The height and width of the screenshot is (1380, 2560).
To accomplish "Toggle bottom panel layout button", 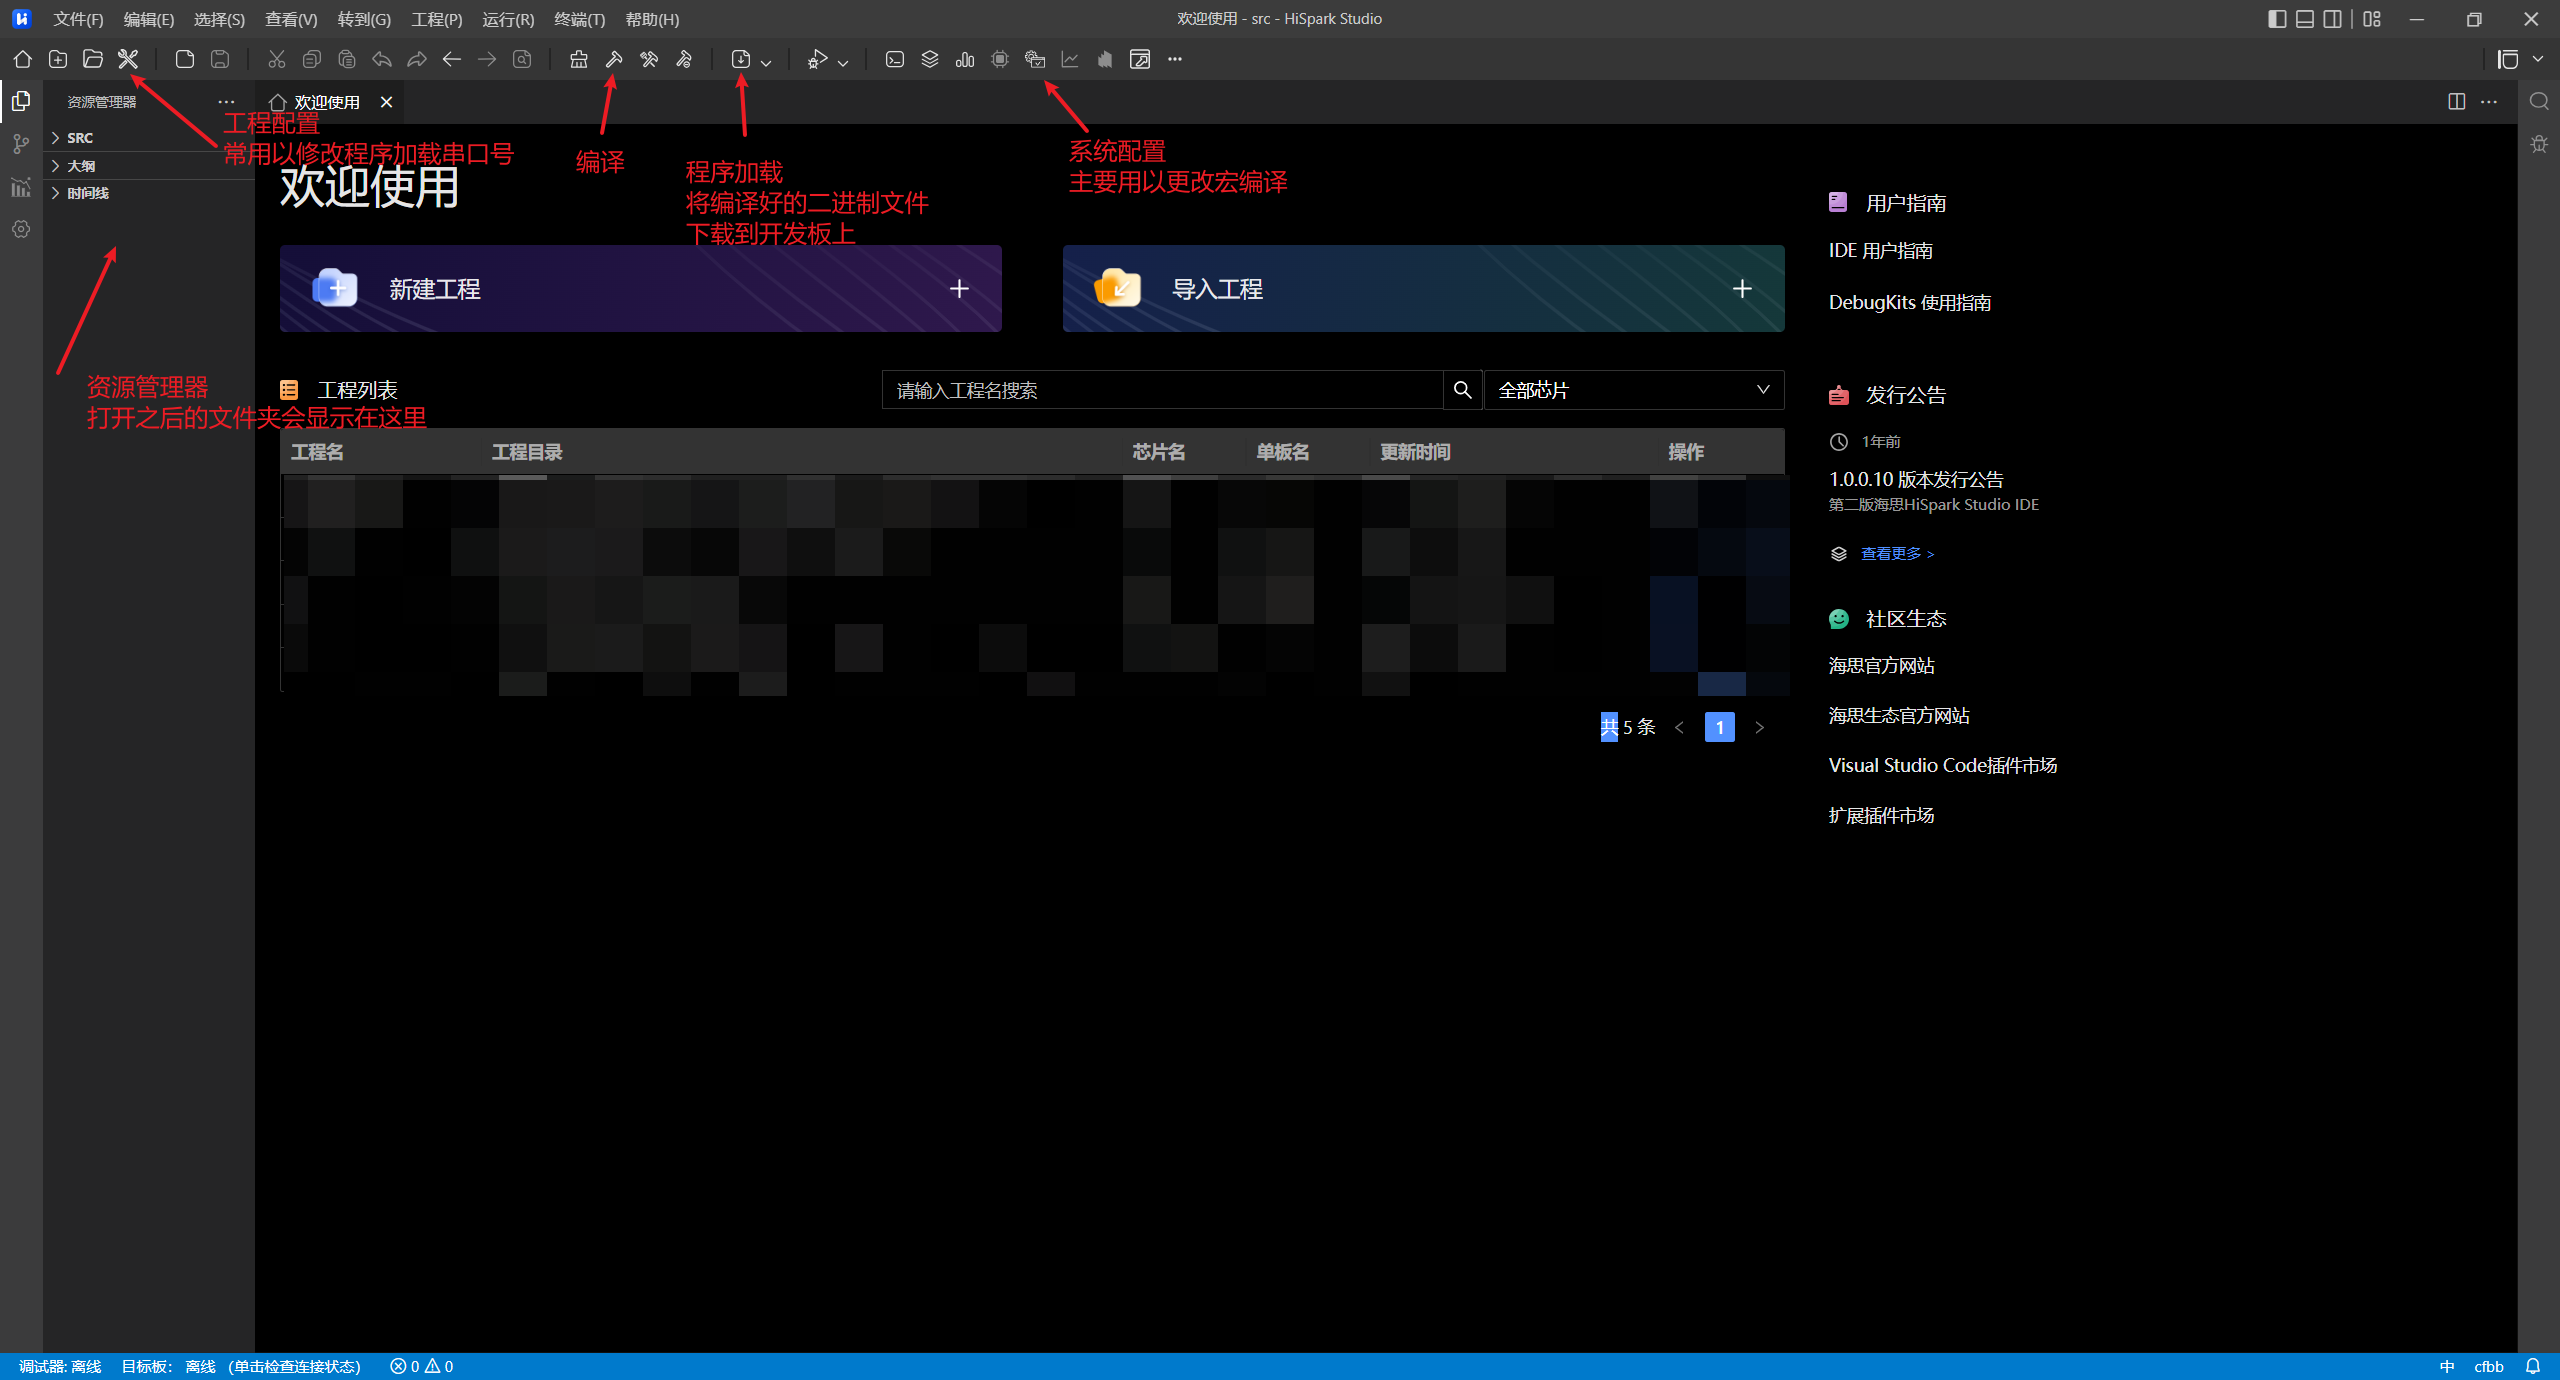I will click(2305, 19).
